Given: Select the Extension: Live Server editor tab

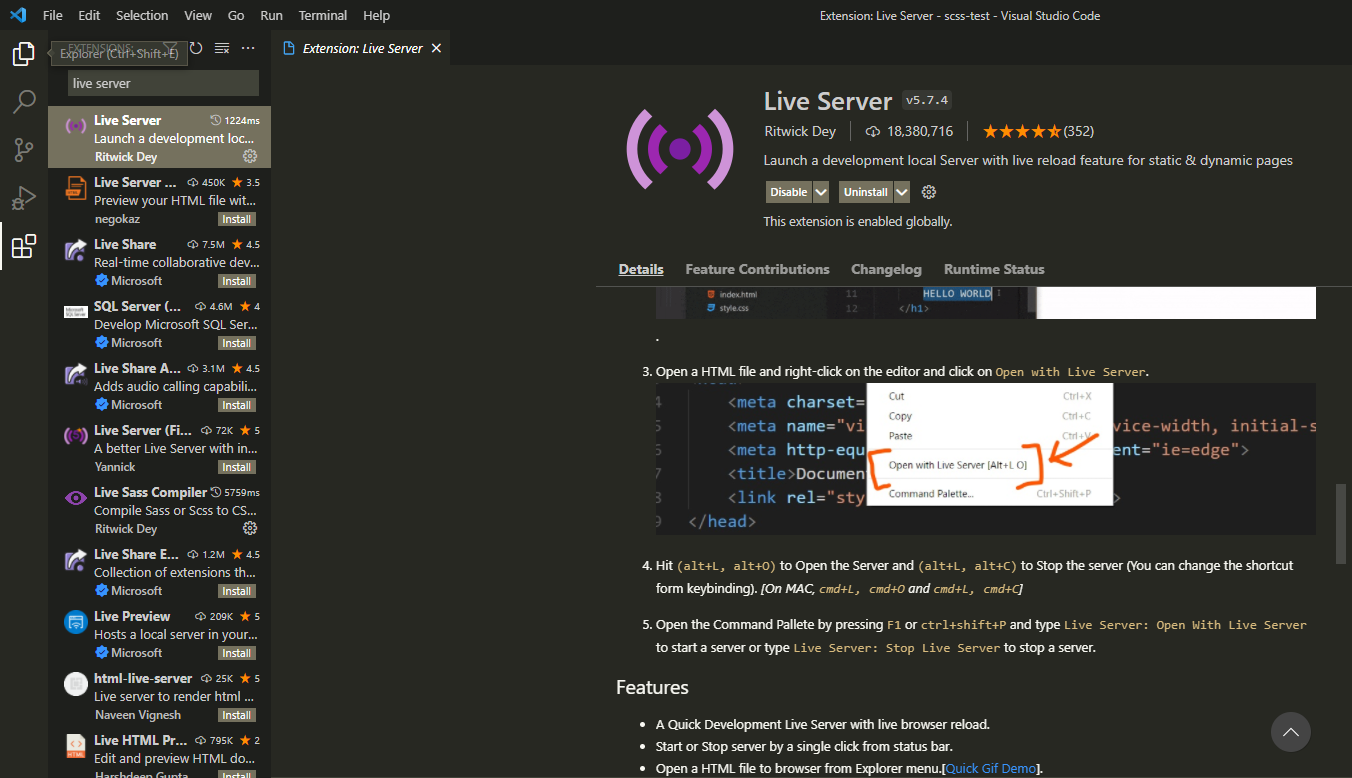Looking at the screenshot, I should (361, 48).
